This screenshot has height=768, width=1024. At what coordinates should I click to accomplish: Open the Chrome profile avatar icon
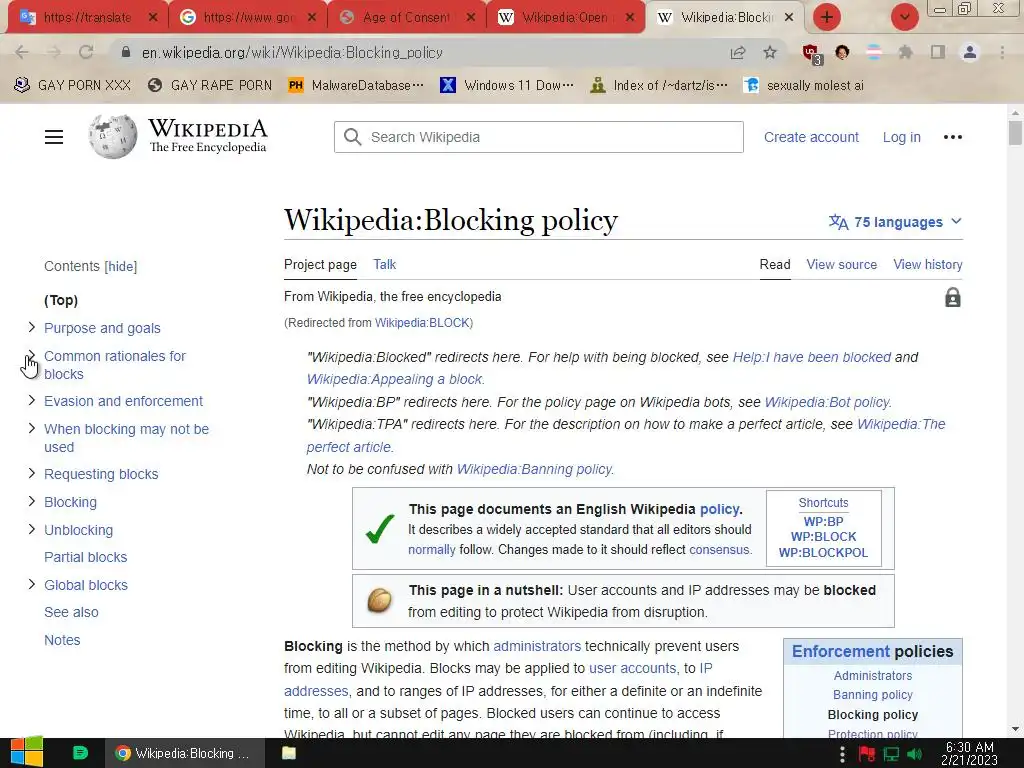click(970, 52)
